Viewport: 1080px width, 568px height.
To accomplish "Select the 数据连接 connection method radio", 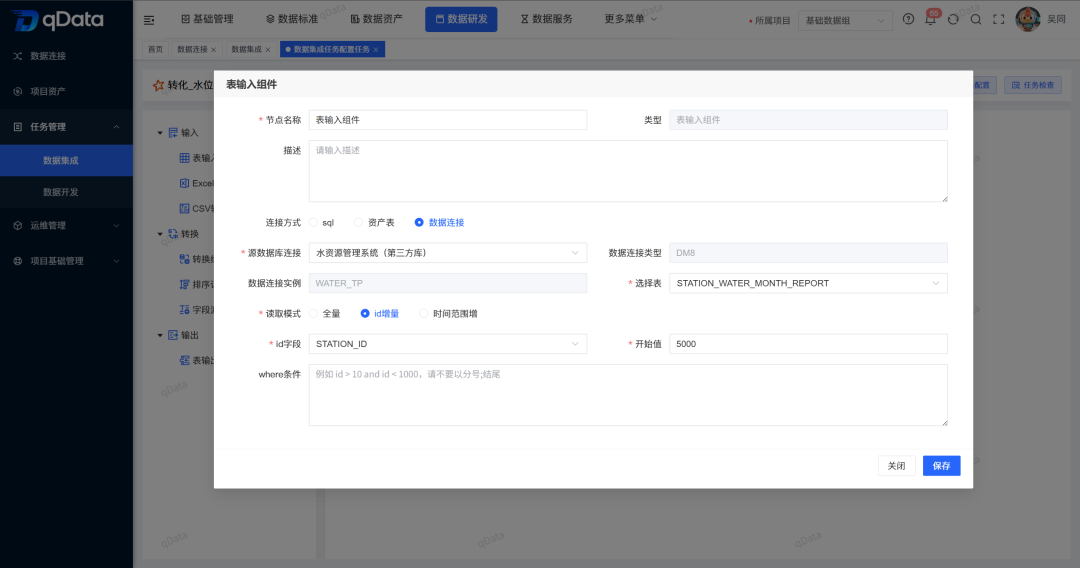I will pyautogui.click(x=419, y=222).
